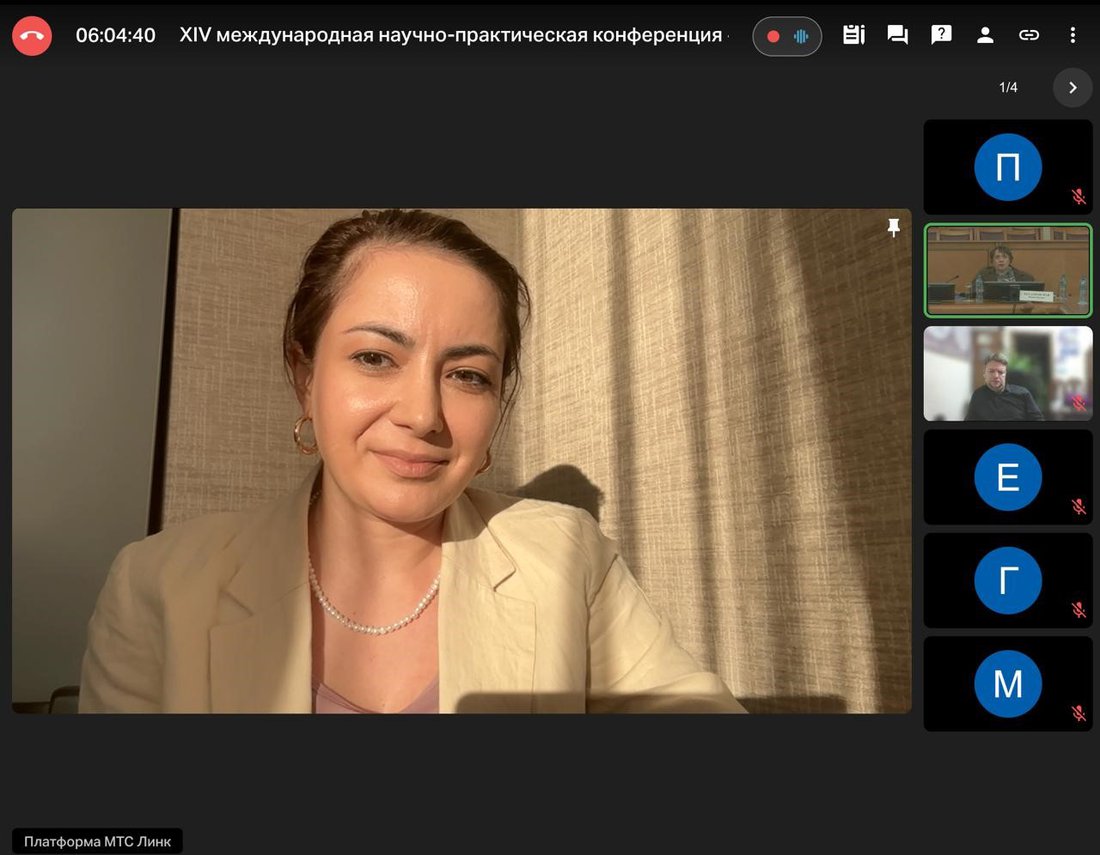Open the questions panel icon
This screenshot has height=855, width=1100.
941,35
